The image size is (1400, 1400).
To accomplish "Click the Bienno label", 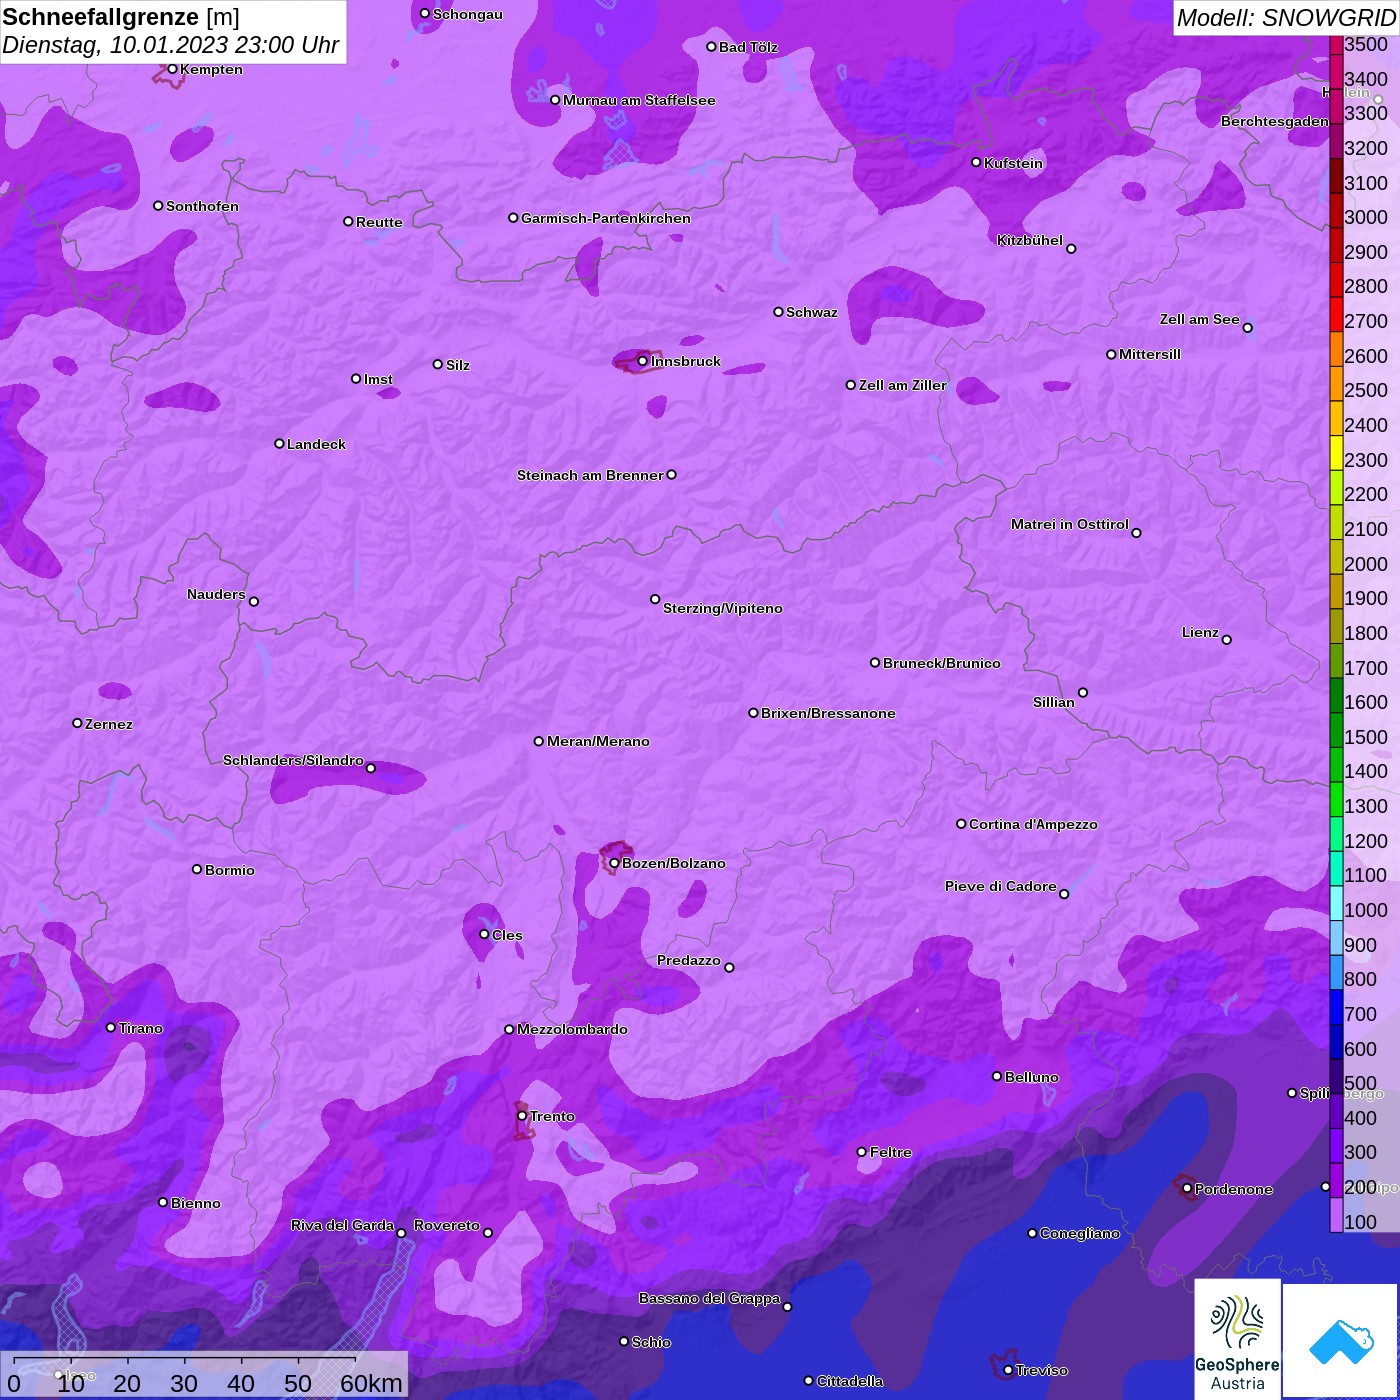I will 196,1203.
